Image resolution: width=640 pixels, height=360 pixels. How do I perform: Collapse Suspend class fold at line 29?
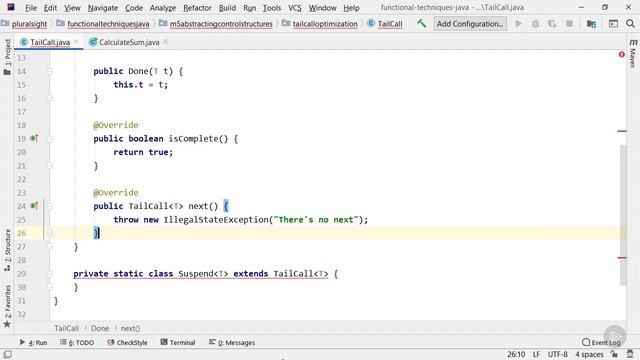tap(50, 274)
